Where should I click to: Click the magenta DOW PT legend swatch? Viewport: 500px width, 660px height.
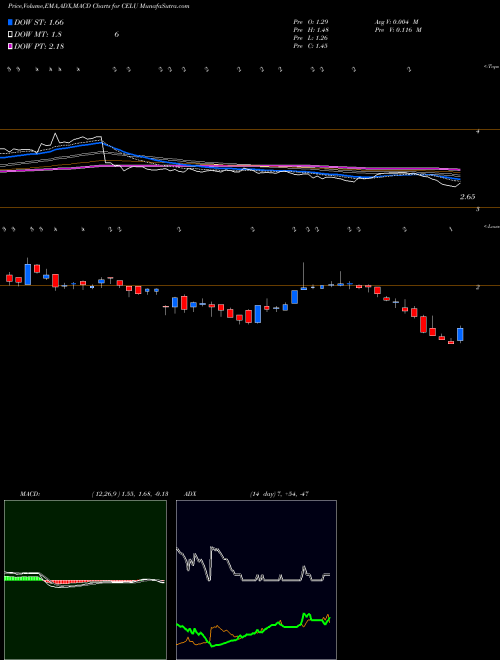tap(10, 46)
